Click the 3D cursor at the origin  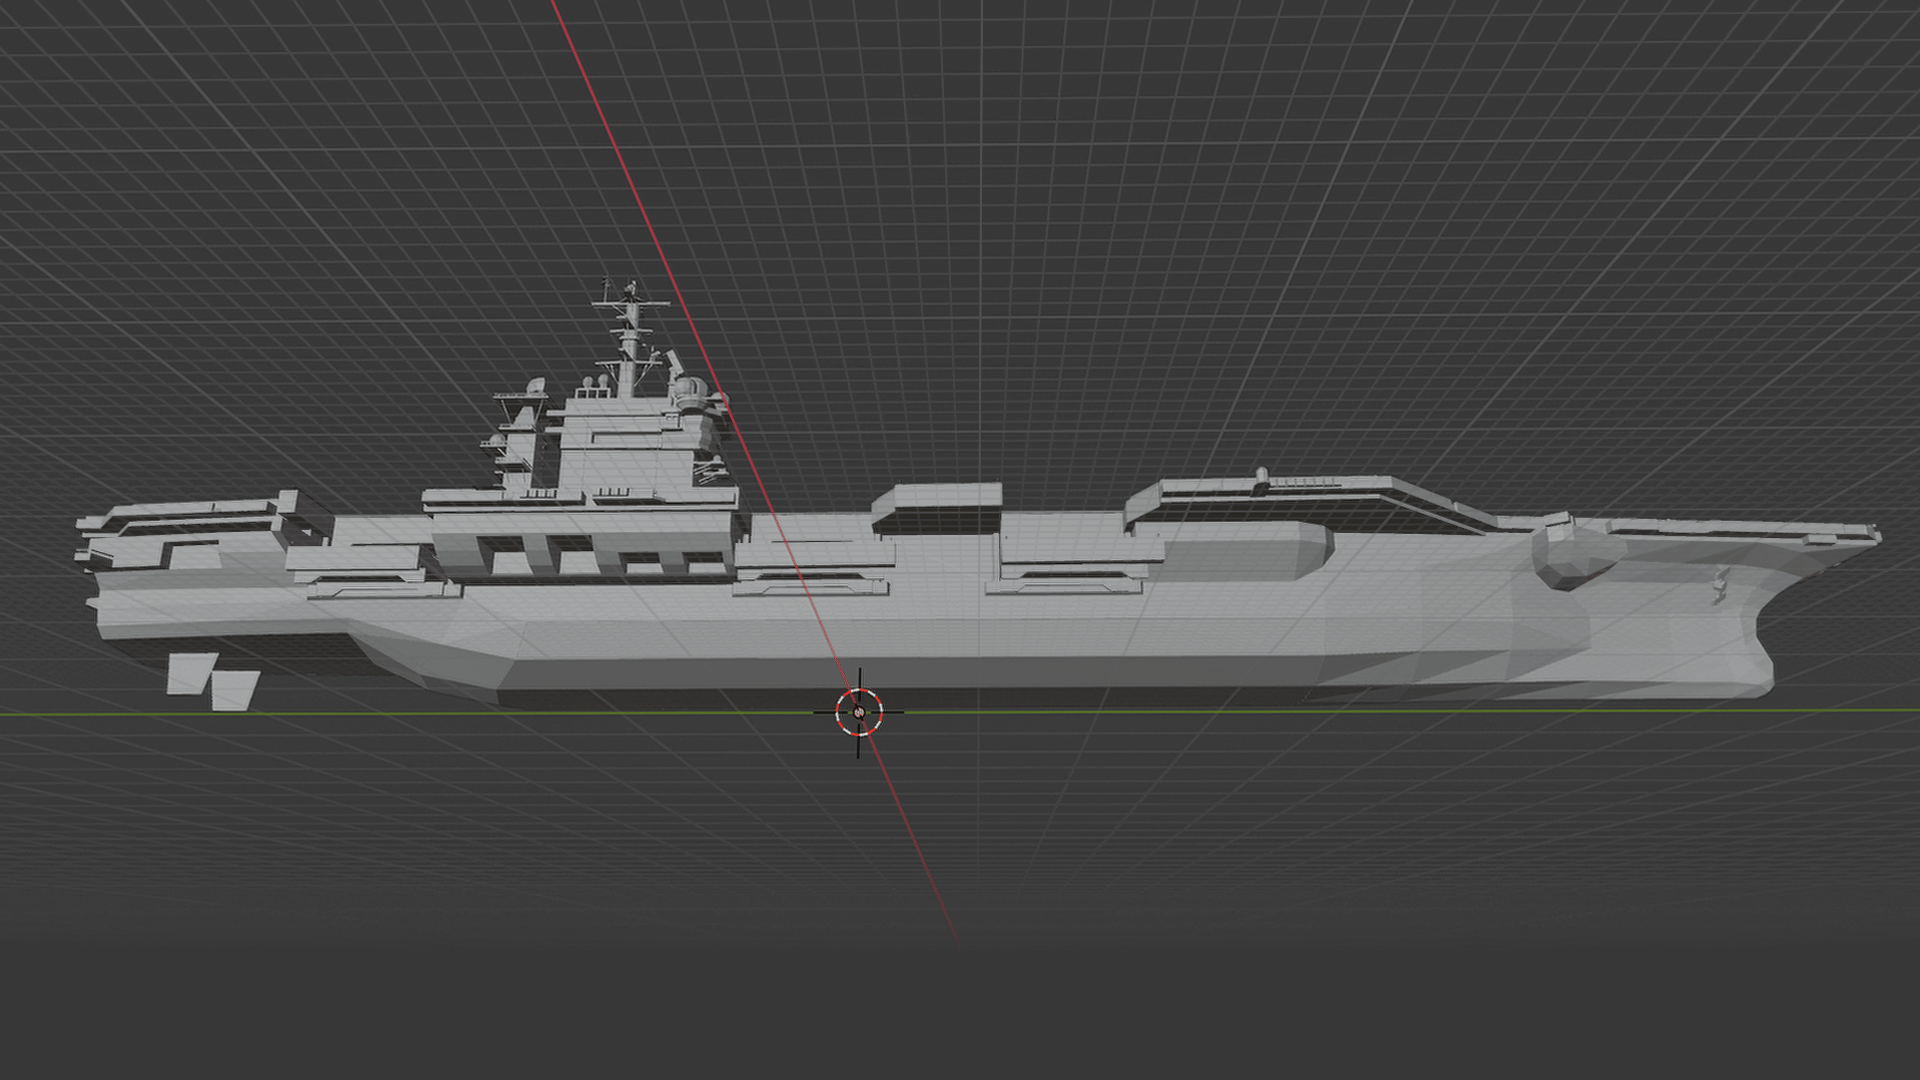[859, 712]
